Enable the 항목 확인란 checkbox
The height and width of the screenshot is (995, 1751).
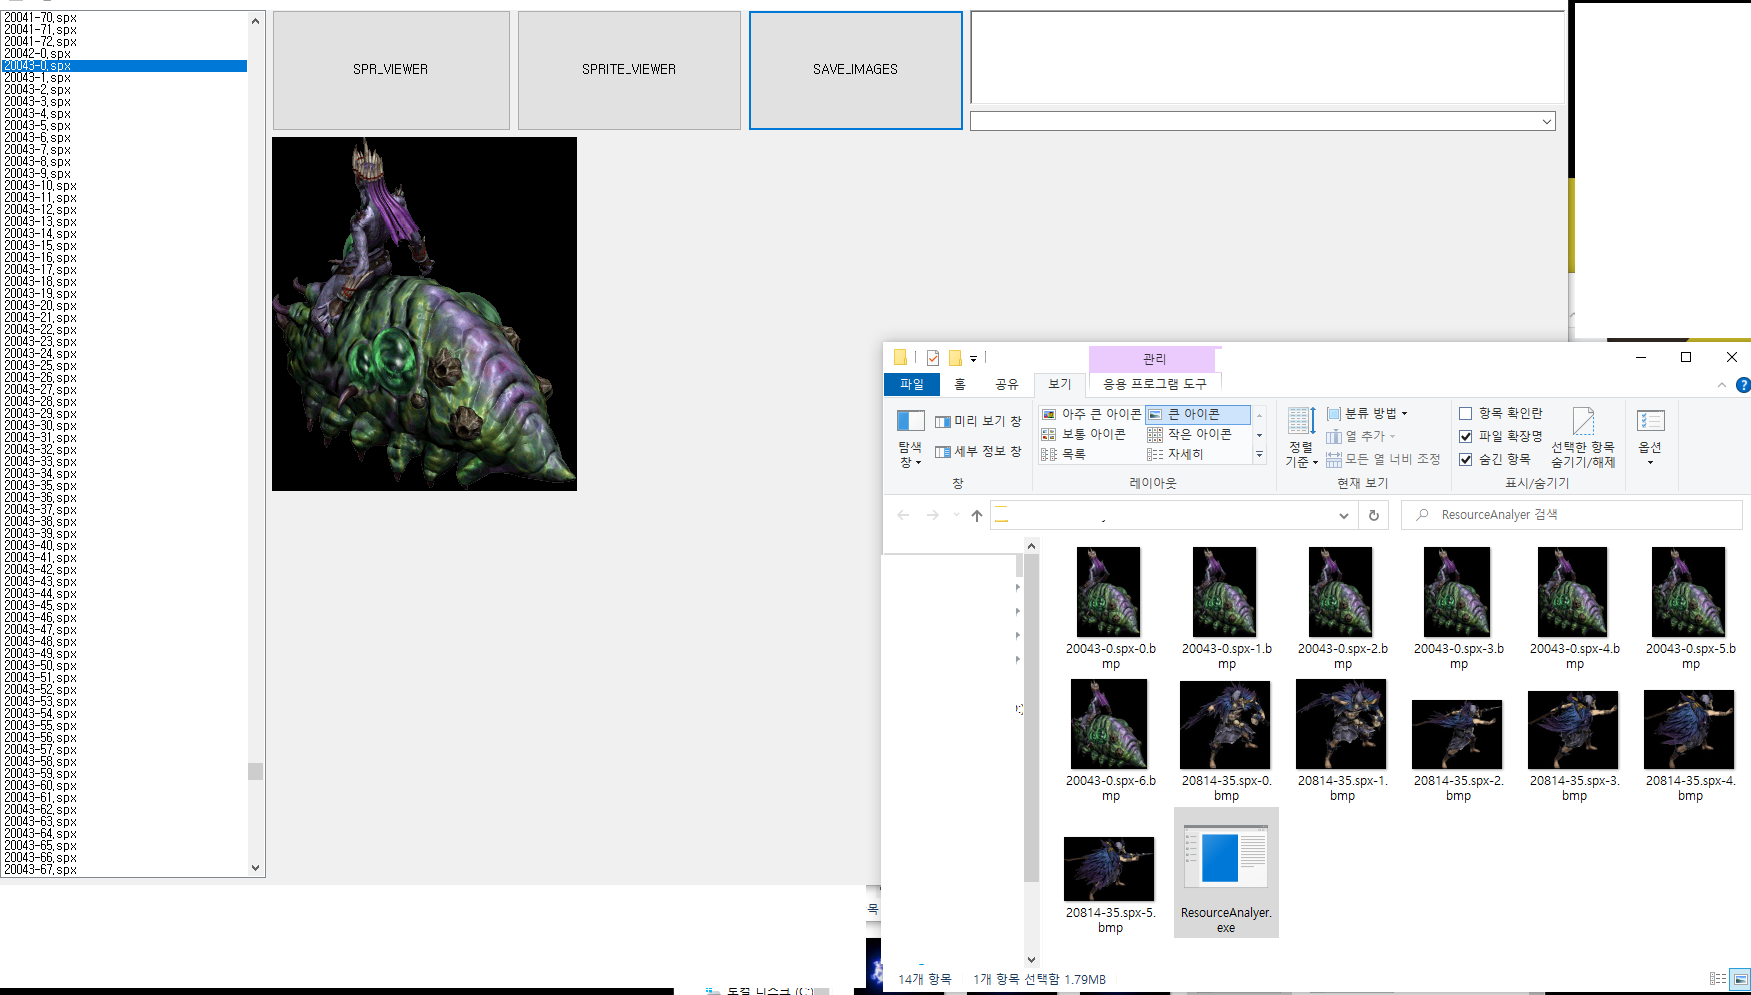1466,413
